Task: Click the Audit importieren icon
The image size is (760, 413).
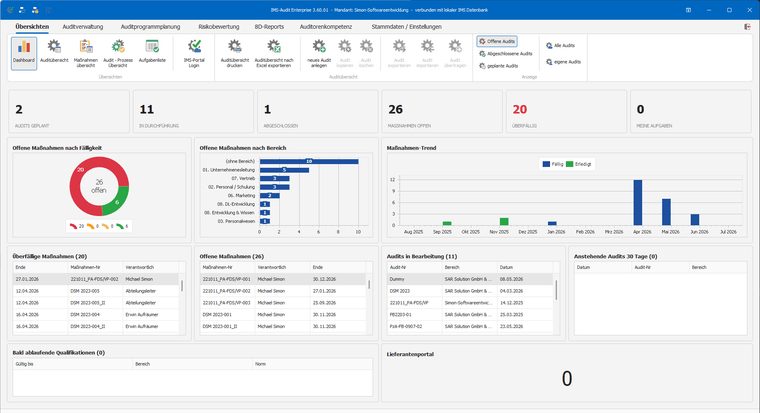Action: (x=427, y=47)
